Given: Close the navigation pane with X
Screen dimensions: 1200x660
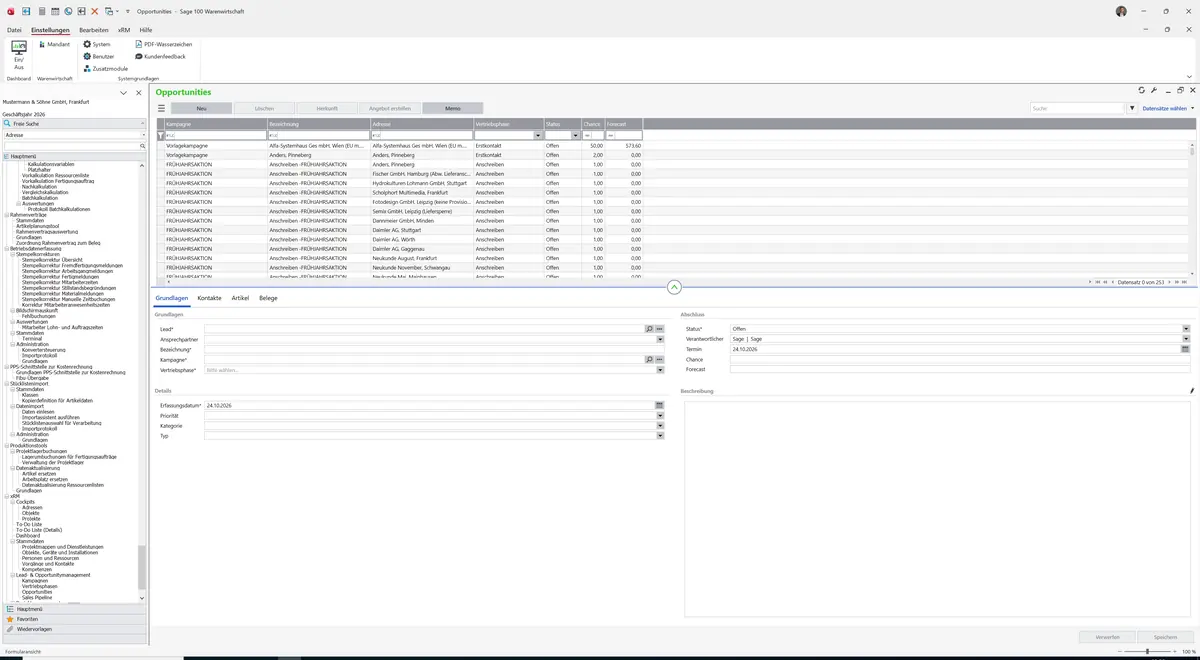Looking at the screenshot, I should 137,92.
